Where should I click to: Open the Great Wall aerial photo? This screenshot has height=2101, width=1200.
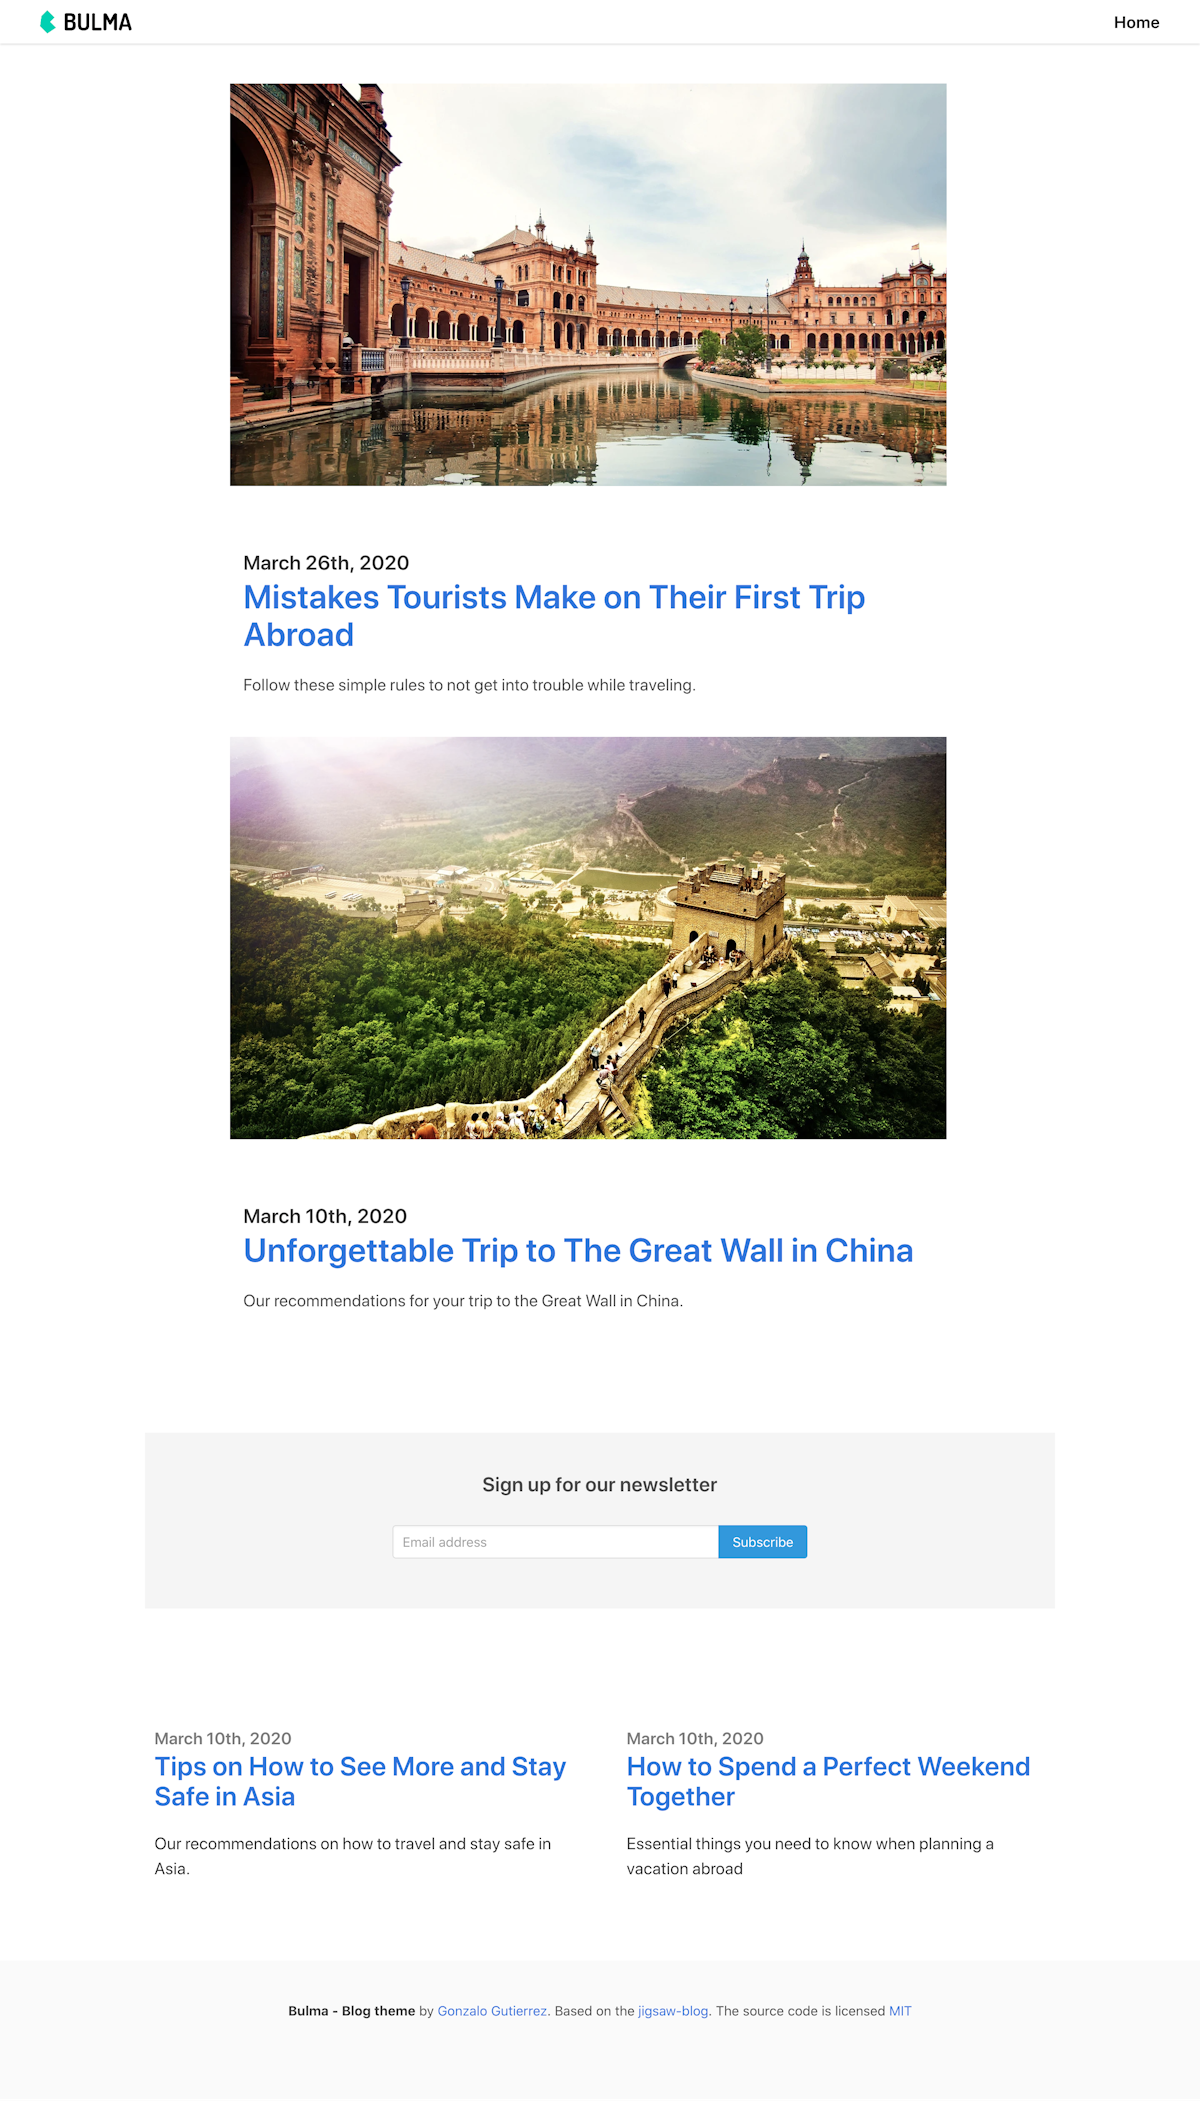pos(588,938)
